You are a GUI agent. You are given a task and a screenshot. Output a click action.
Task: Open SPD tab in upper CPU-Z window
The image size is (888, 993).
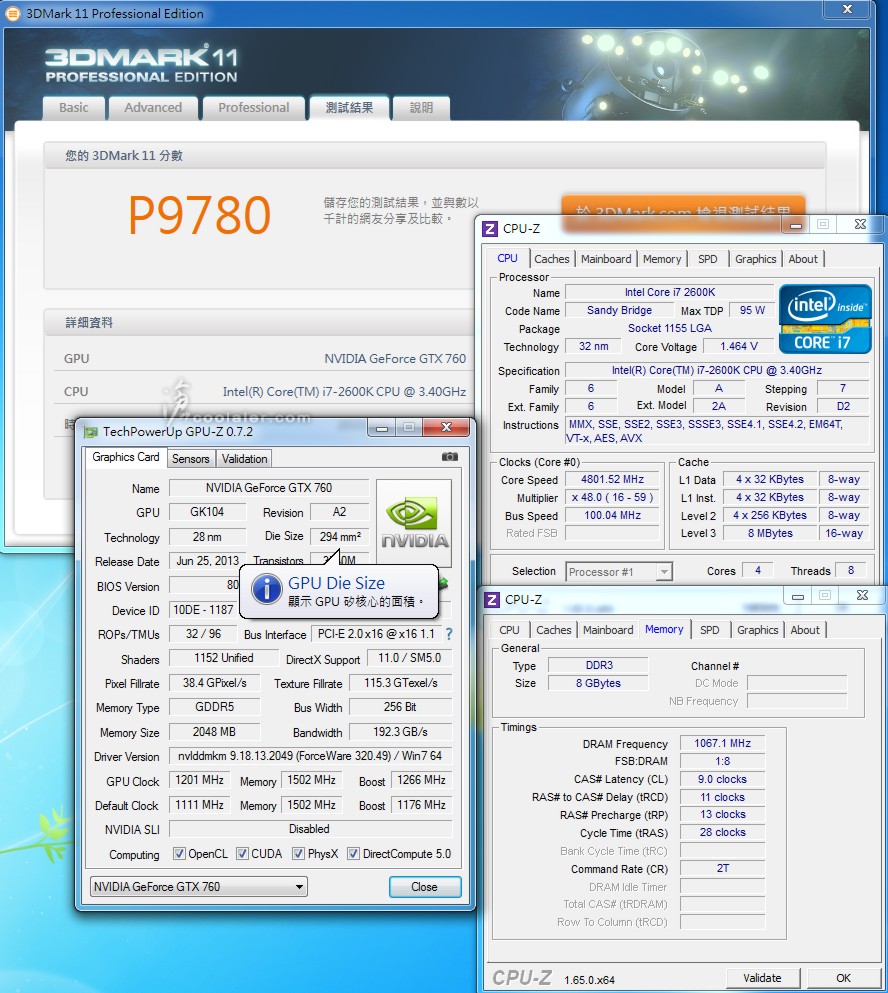point(707,259)
